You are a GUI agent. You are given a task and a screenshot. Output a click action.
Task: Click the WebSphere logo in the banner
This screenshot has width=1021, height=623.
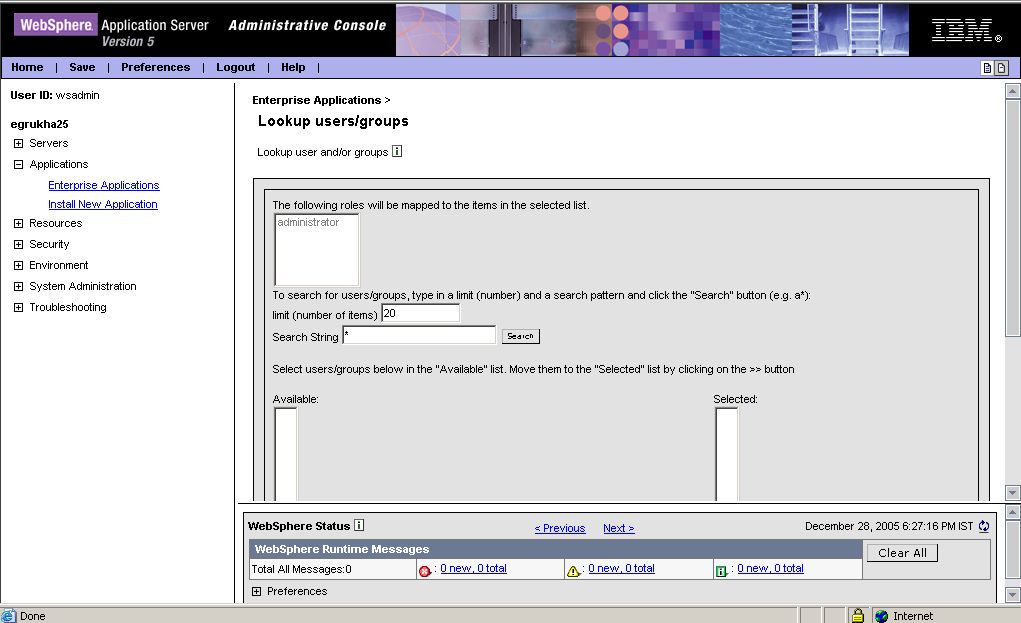coord(56,25)
